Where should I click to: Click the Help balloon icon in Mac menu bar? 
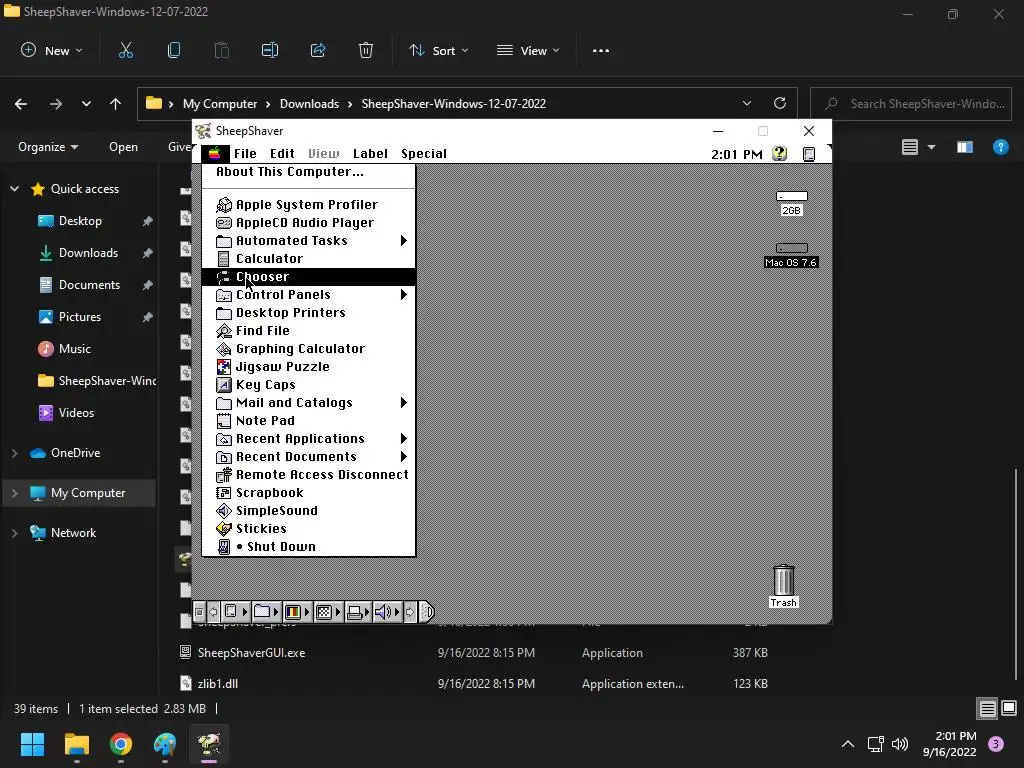click(x=779, y=153)
